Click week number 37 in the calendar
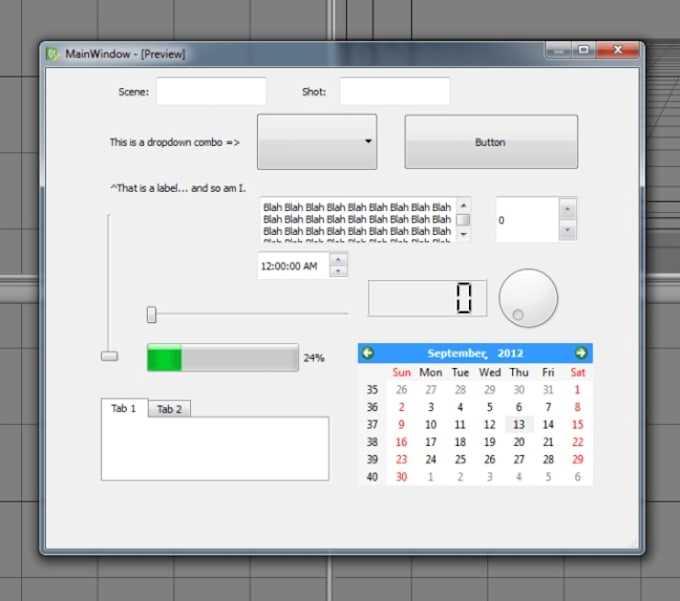Screen dimensions: 680x601 click(372, 425)
